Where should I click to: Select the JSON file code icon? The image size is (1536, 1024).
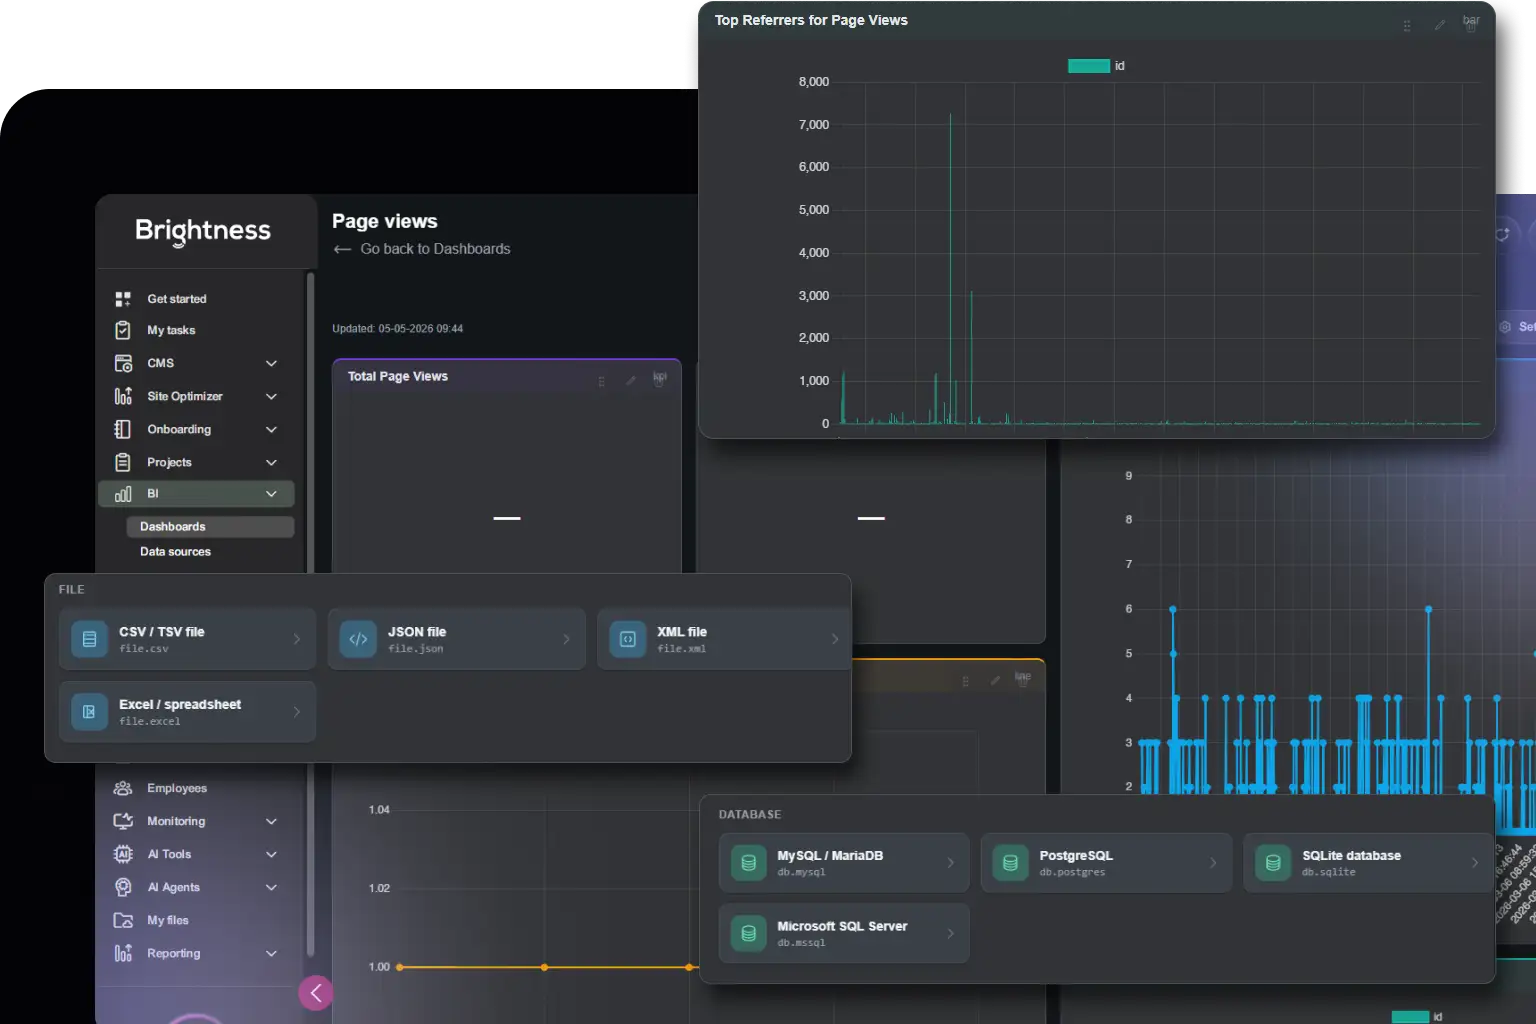[358, 639]
